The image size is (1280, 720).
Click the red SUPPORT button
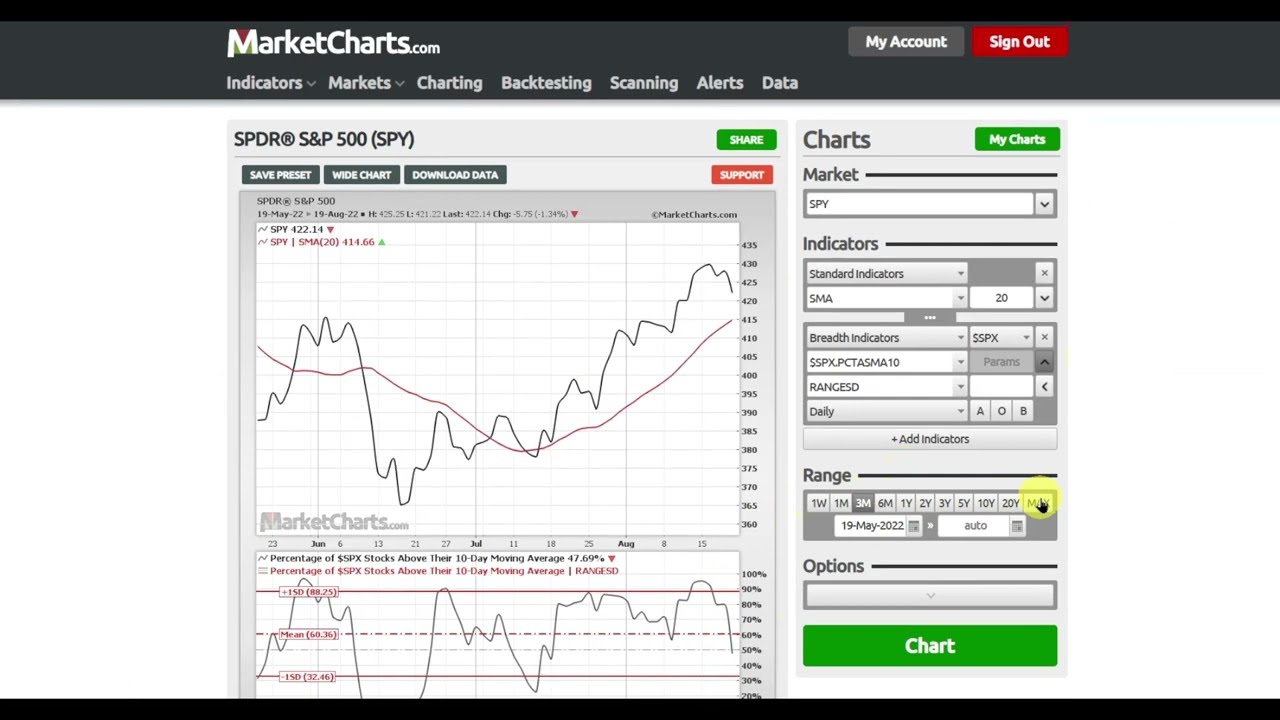[742, 175]
